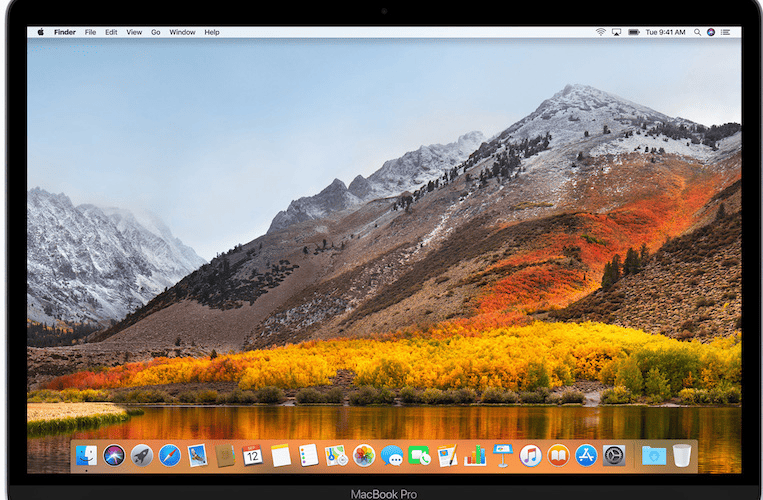Open the File menu
Screen dimensions: 763x500
pyautogui.click(x=90, y=32)
